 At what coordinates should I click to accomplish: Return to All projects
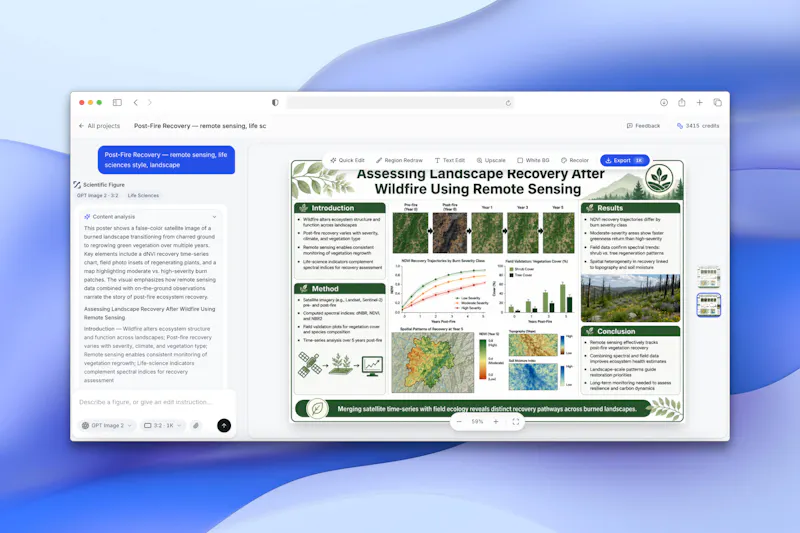99,126
